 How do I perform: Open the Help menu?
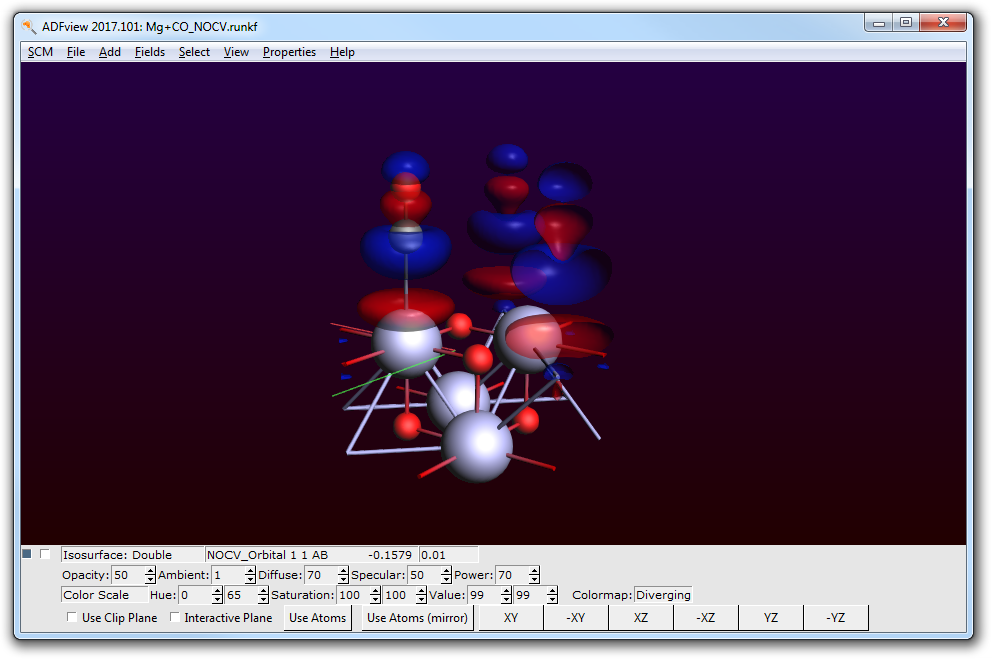342,52
